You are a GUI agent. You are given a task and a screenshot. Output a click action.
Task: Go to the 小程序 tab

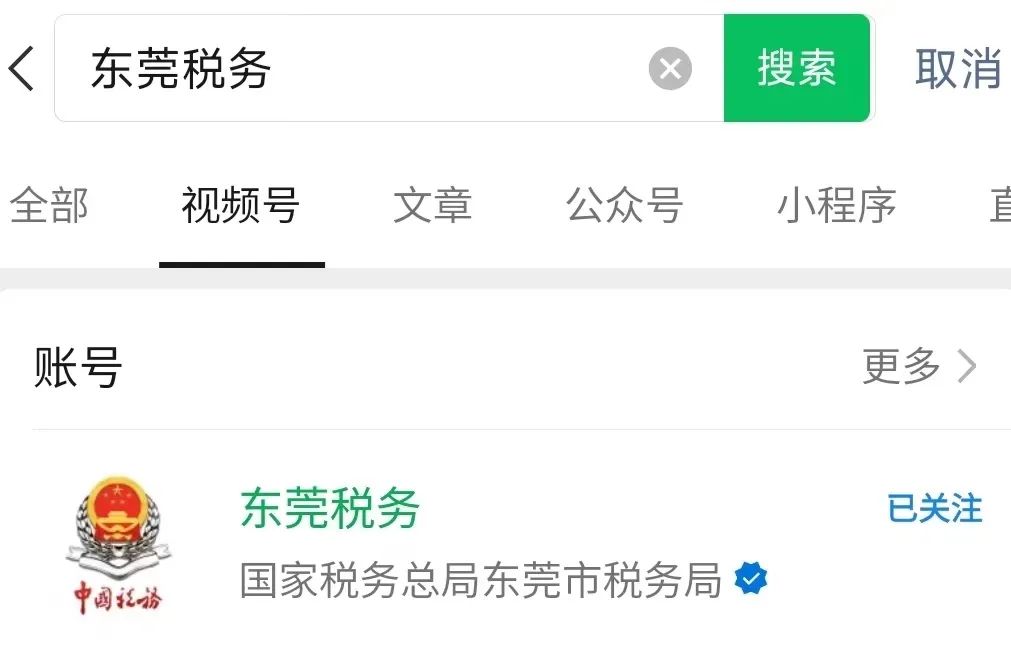837,206
